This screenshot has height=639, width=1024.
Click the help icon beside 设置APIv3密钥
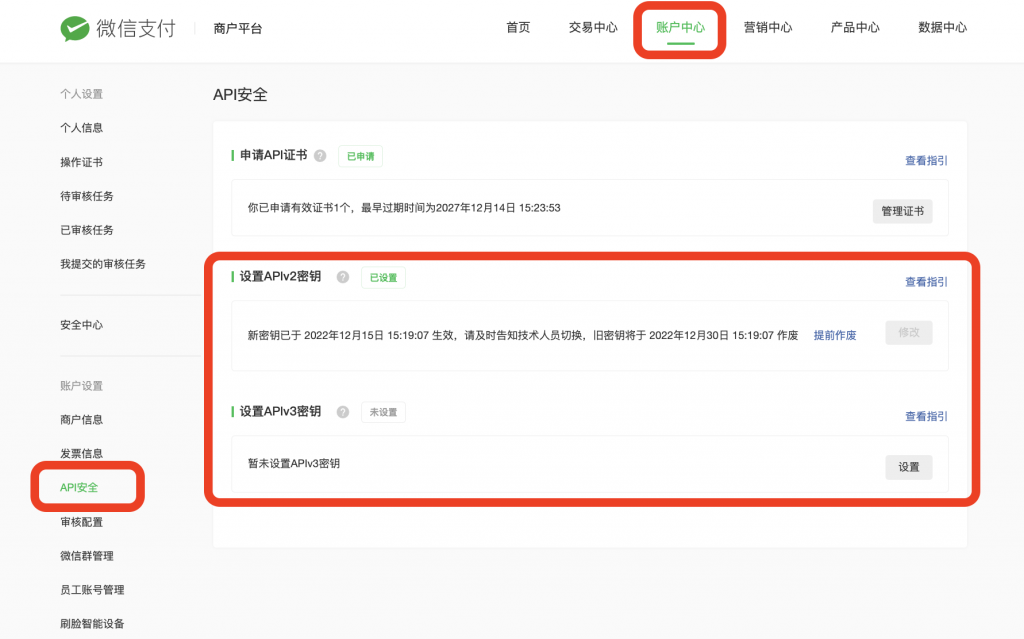point(342,411)
